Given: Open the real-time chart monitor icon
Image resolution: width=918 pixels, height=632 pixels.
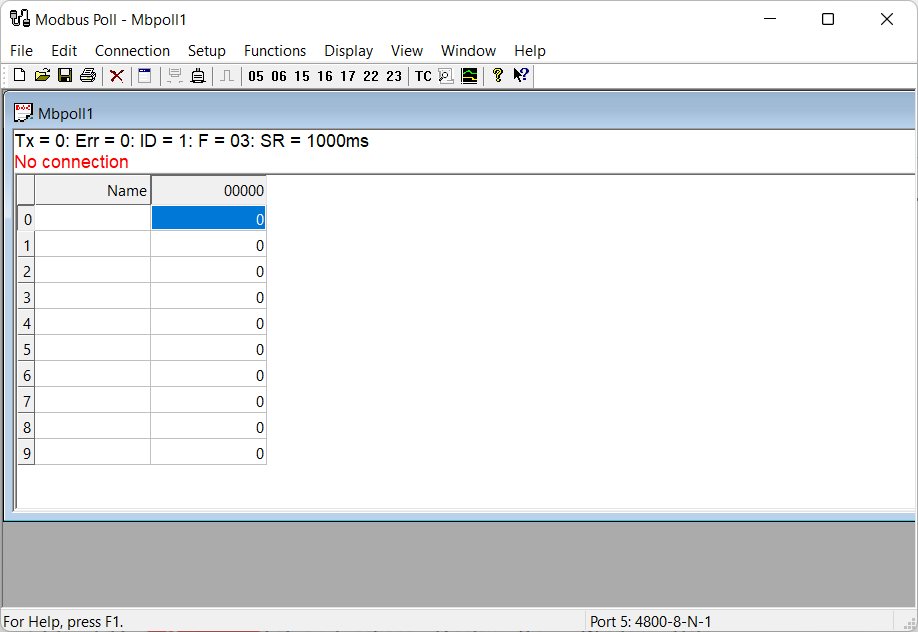Looking at the screenshot, I should 469,76.
